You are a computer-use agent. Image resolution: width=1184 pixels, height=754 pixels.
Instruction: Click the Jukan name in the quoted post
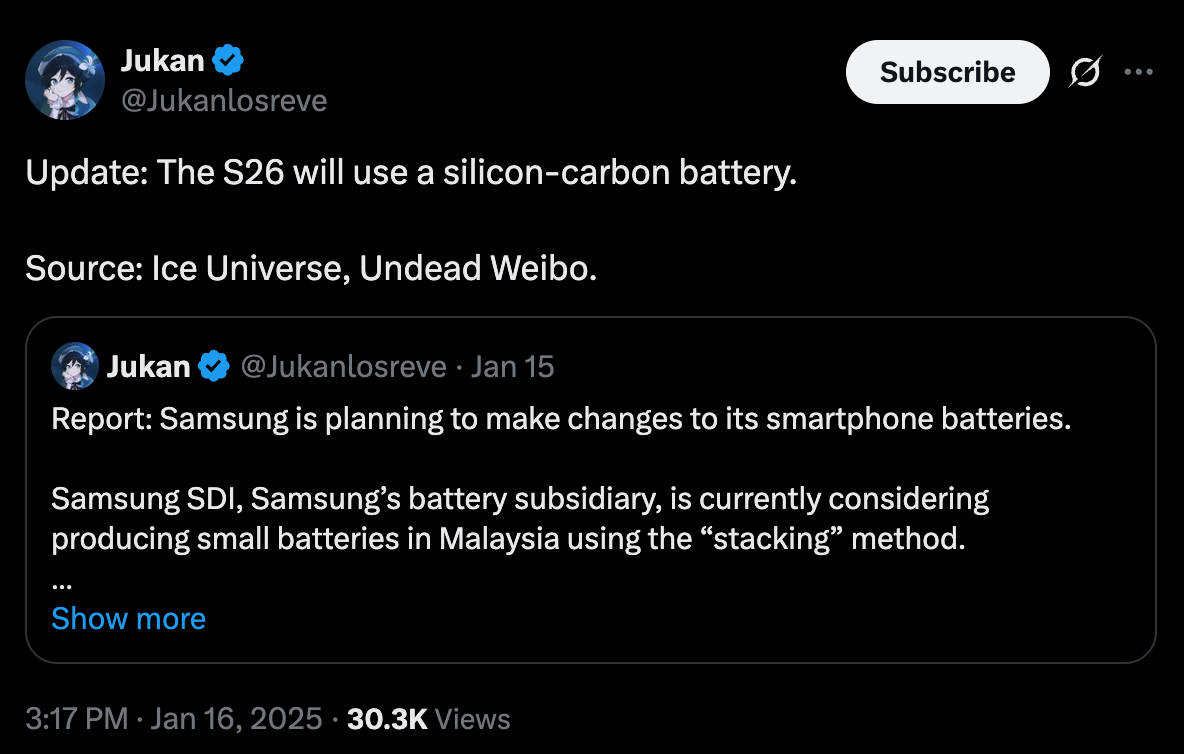(148, 367)
